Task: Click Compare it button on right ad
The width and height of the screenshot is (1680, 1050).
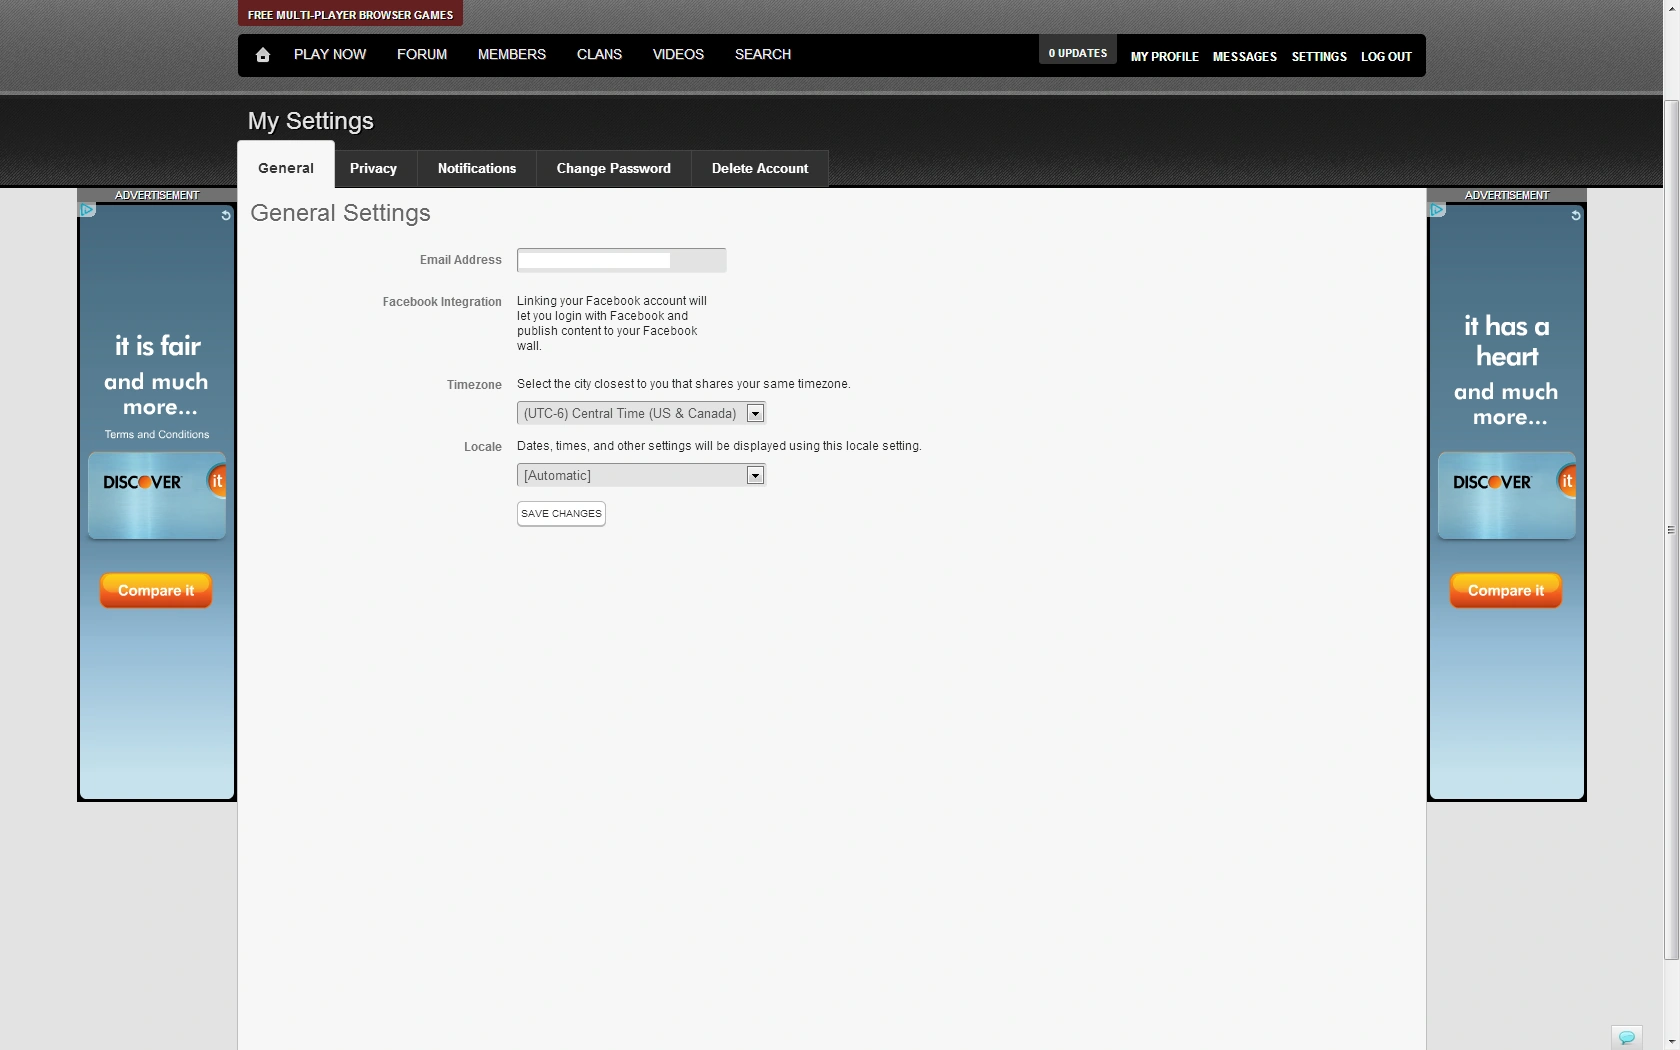Action: [x=1506, y=590]
